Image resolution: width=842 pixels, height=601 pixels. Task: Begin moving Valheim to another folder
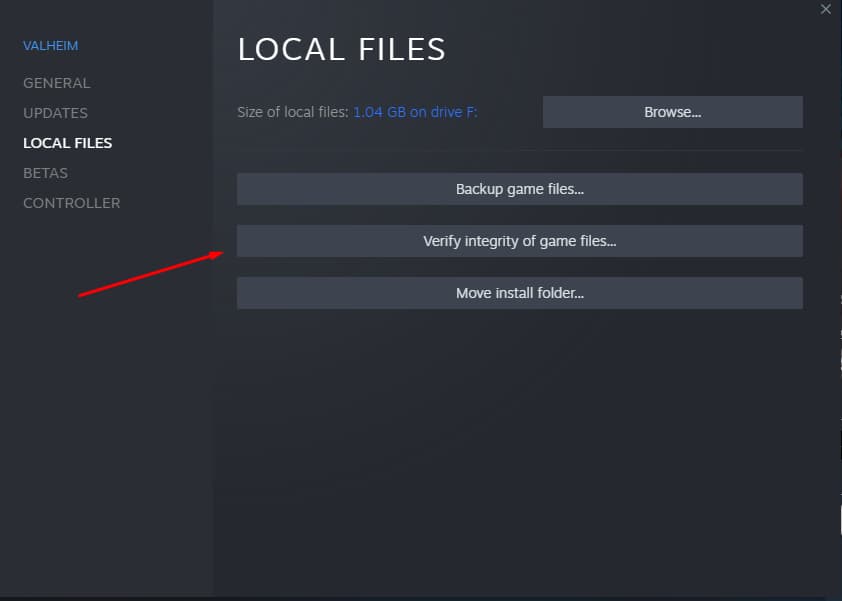519,292
